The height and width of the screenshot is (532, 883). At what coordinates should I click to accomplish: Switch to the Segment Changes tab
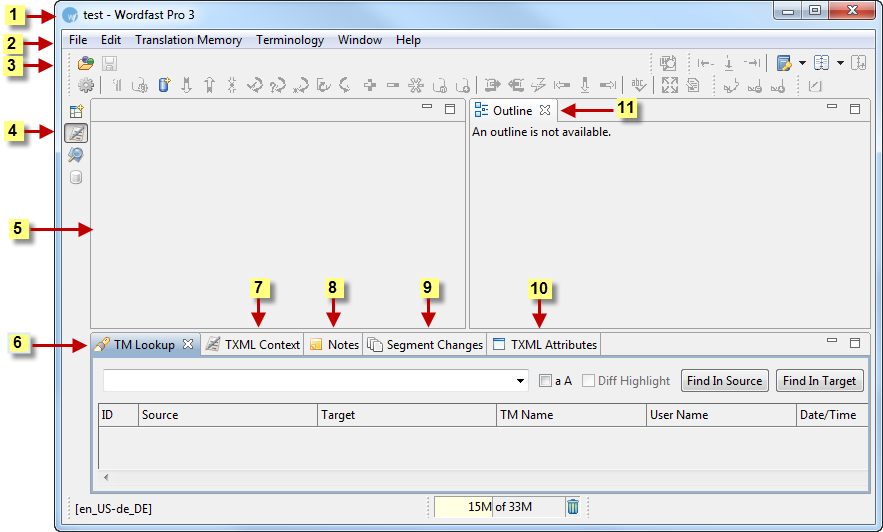coord(425,344)
